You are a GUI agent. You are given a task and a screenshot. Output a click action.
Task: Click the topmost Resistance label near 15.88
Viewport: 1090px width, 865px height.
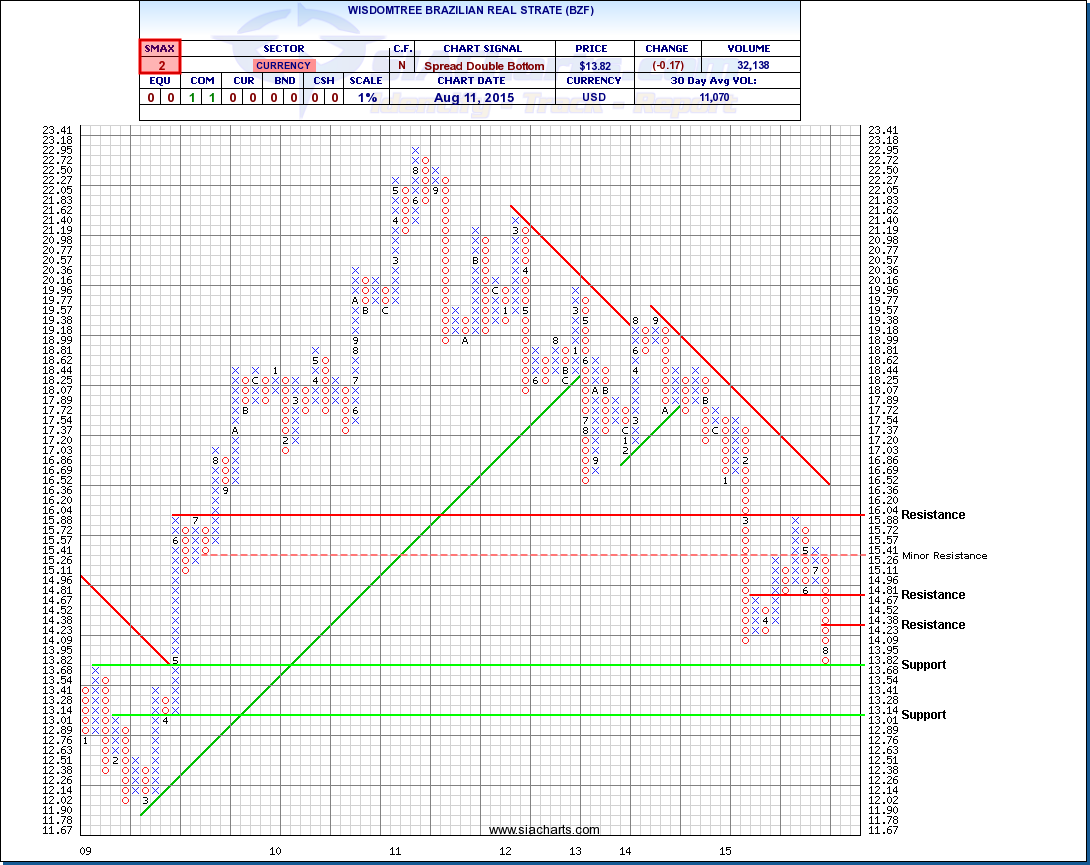pos(933,515)
